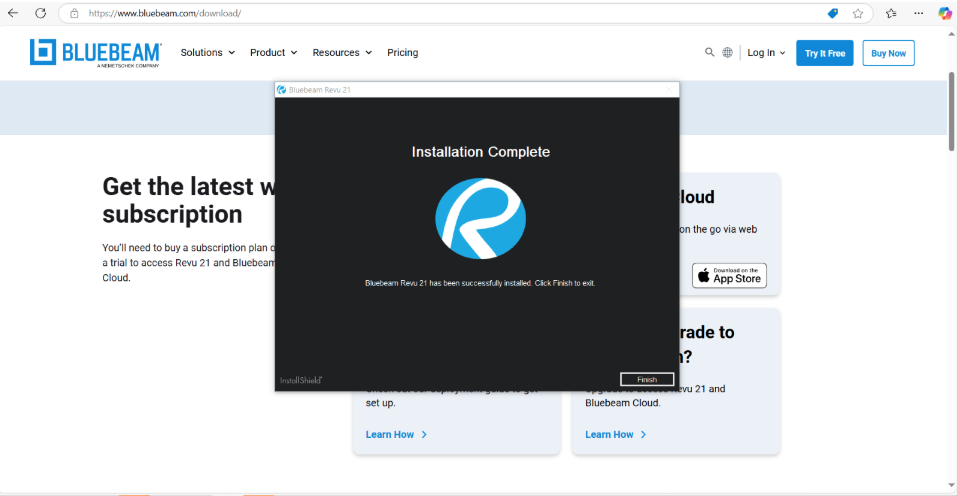Expand the Solutions dropdown menu

pos(208,53)
